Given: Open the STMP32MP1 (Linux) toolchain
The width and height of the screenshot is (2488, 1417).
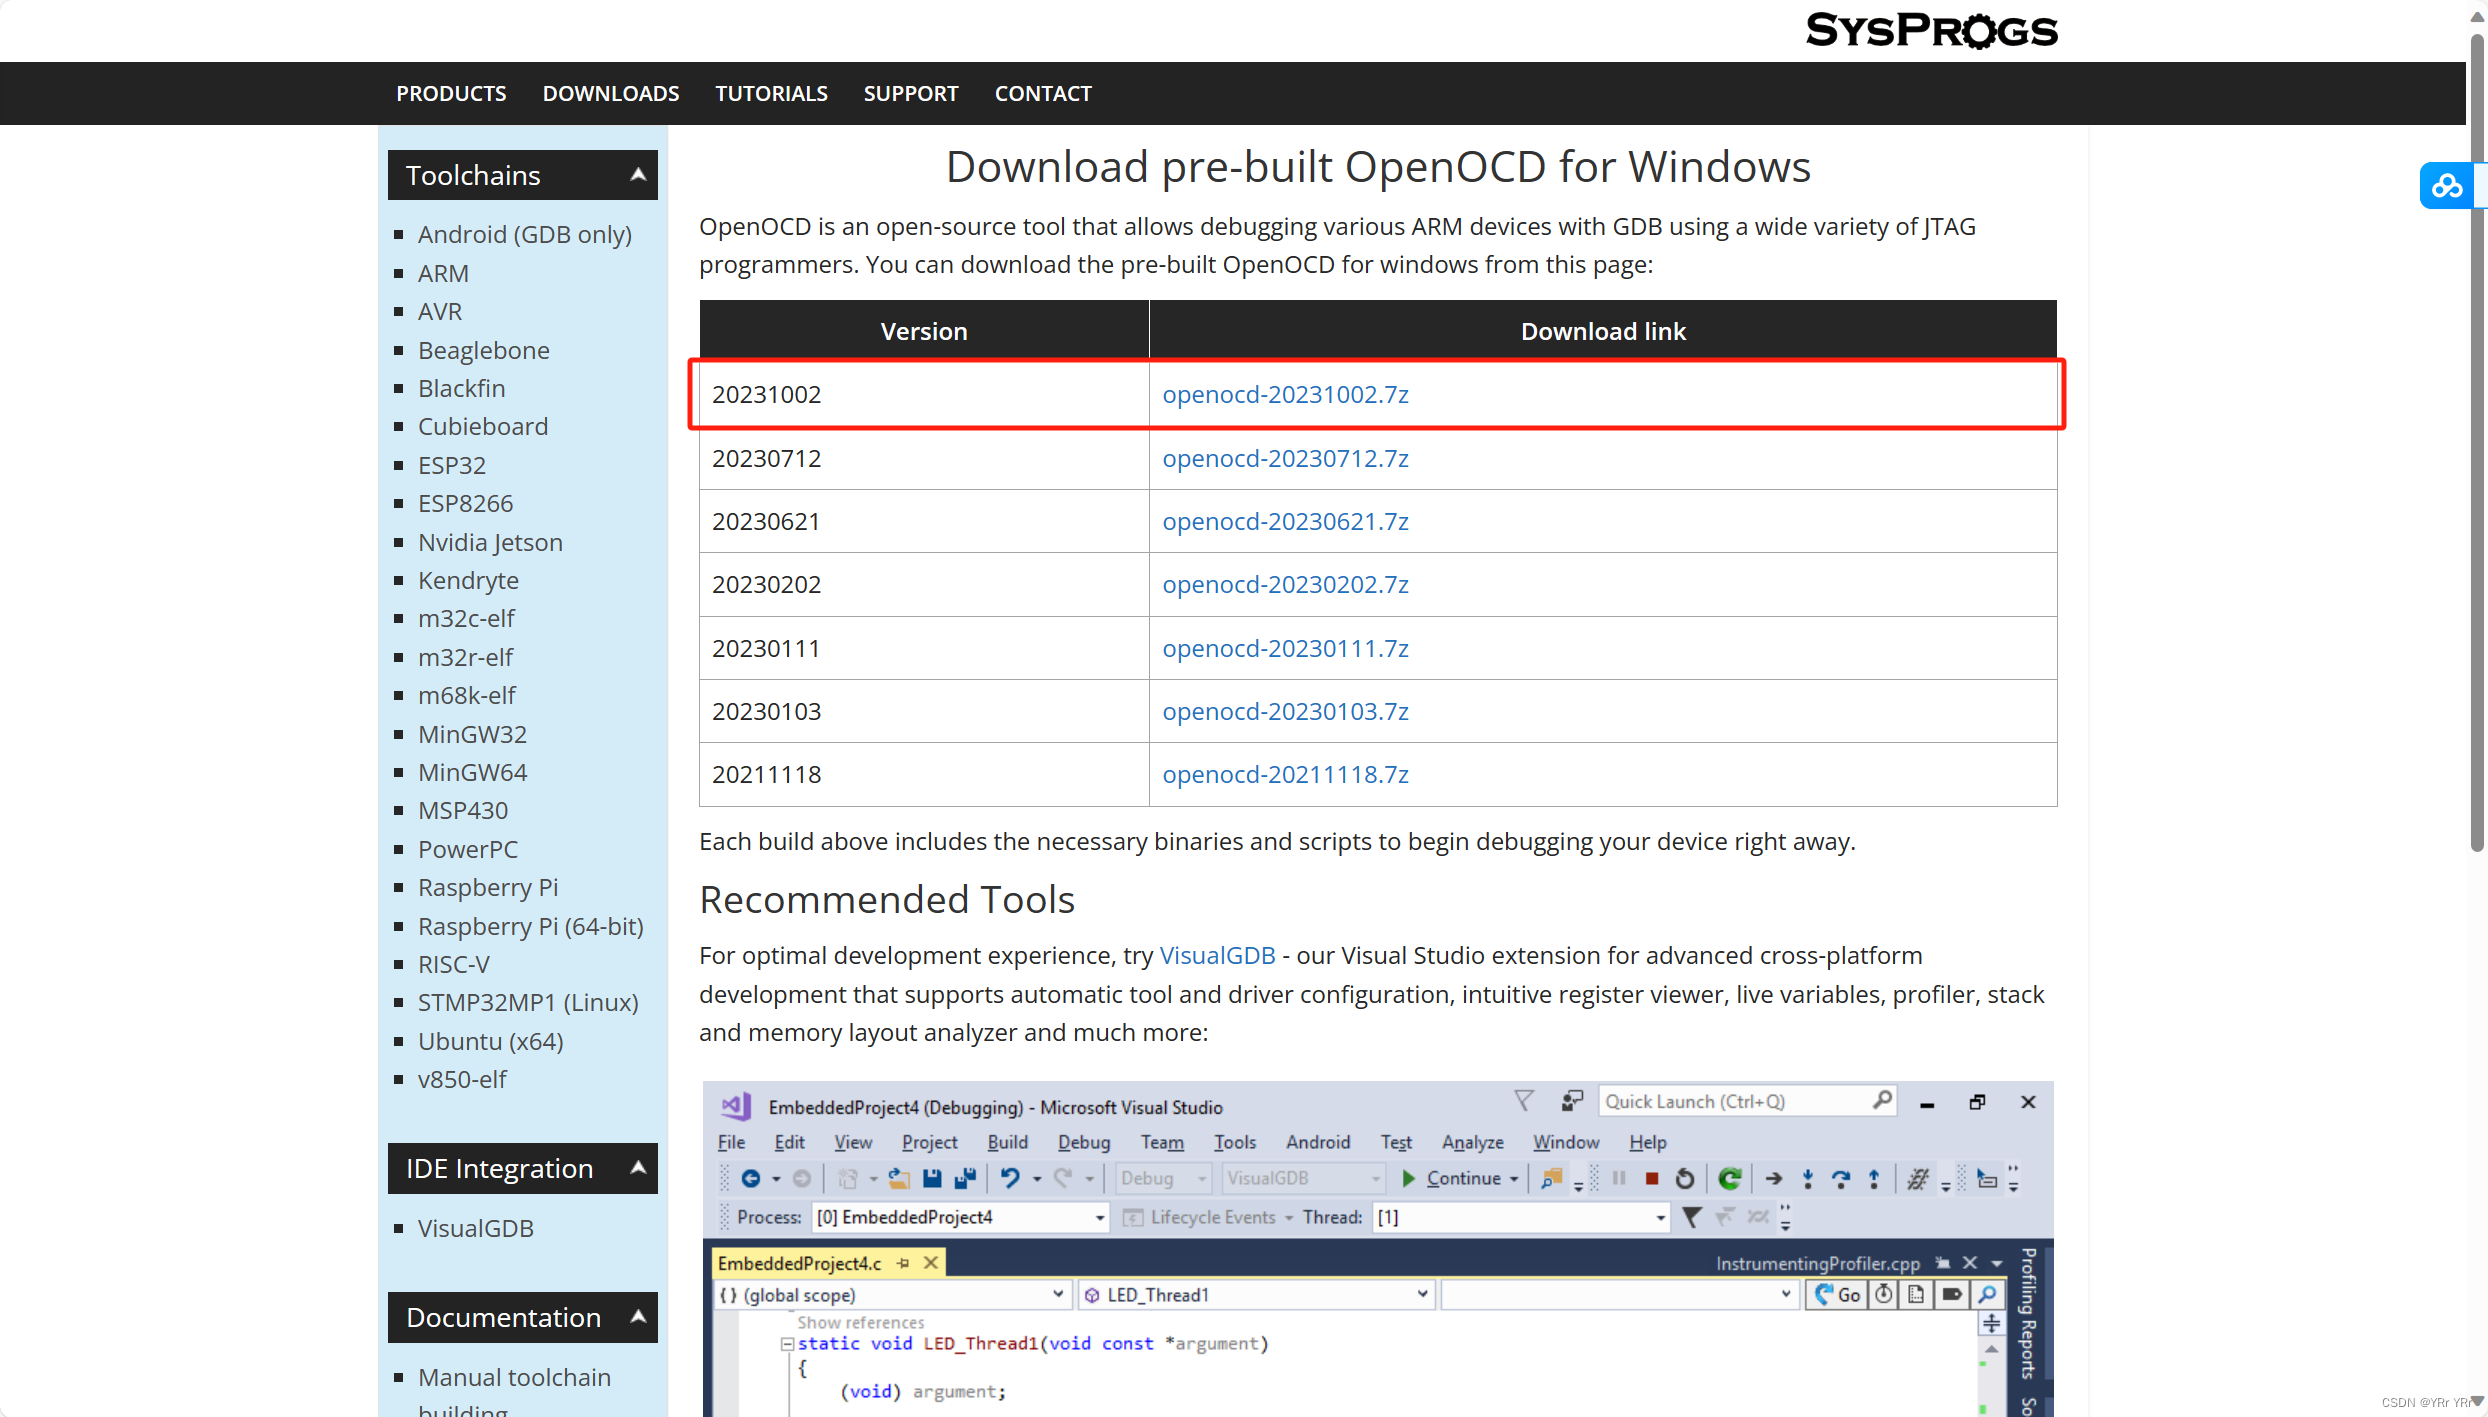Looking at the screenshot, I should click(528, 1002).
